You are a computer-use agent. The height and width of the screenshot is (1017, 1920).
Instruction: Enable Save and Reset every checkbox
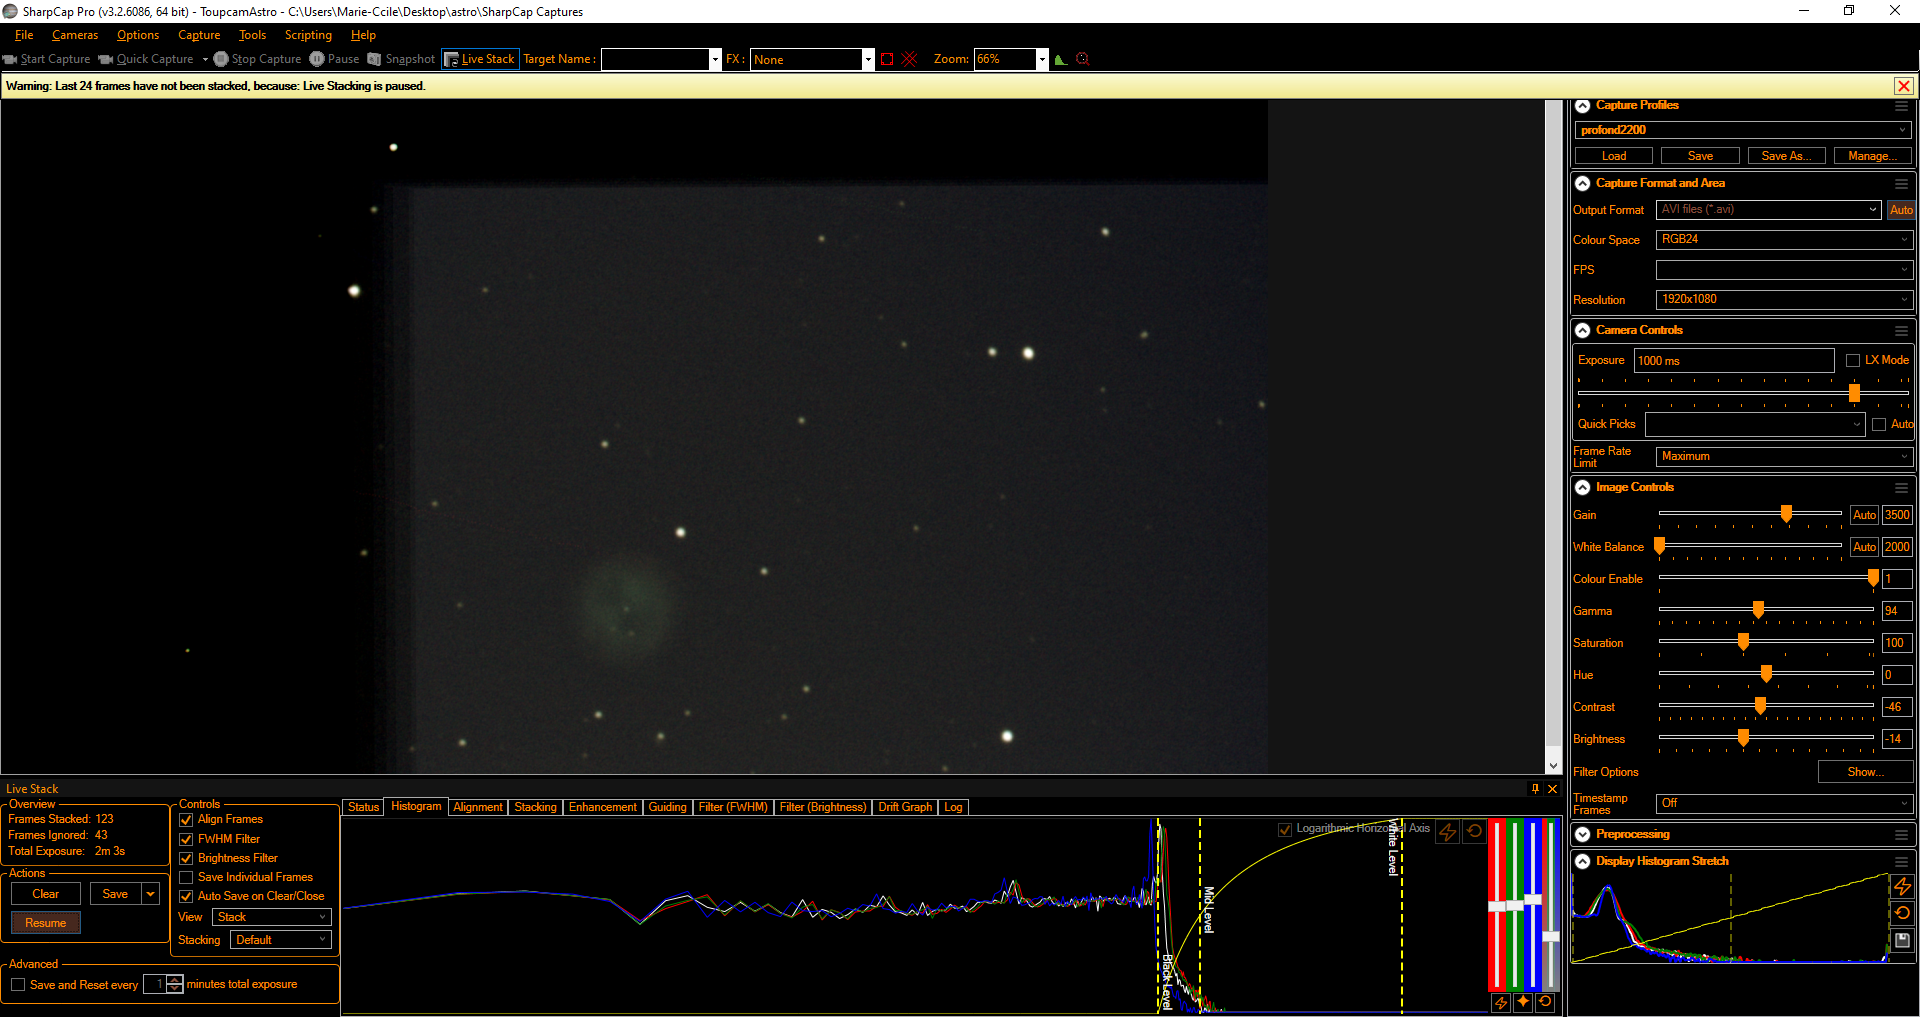pos(18,985)
